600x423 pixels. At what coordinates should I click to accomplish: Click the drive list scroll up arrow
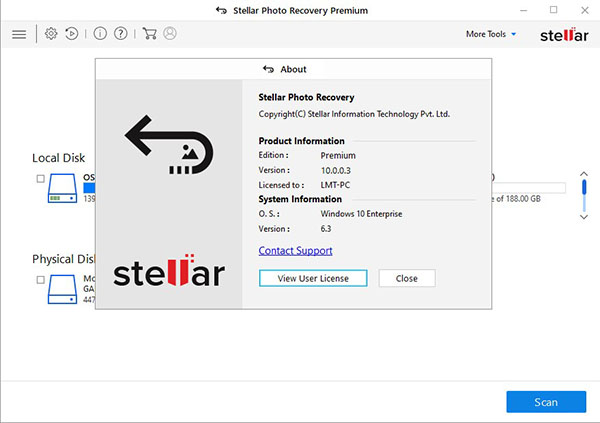click(x=584, y=174)
